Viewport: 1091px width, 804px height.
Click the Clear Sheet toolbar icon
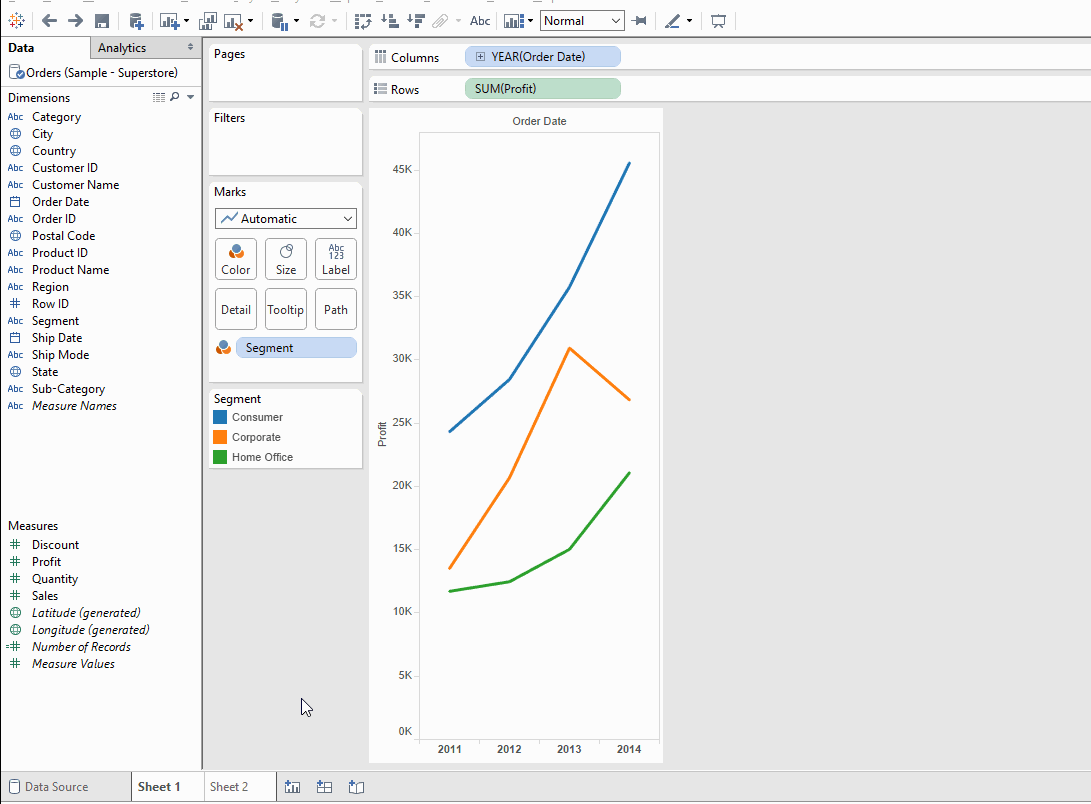pos(232,20)
